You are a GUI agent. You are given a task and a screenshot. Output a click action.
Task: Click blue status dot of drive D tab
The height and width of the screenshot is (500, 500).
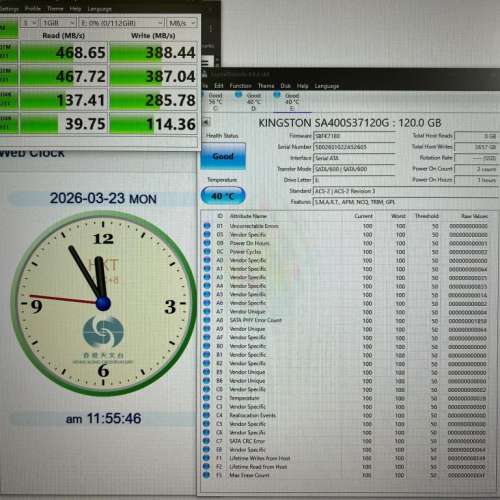tap(238, 95)
